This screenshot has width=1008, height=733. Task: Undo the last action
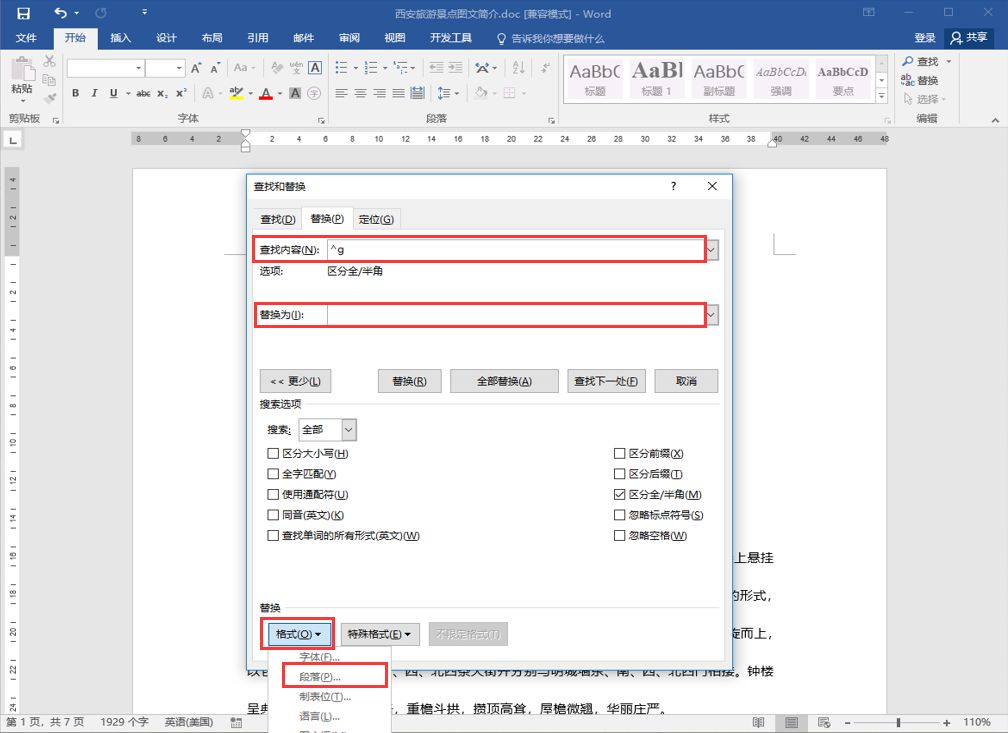click(x=60, y=13)
